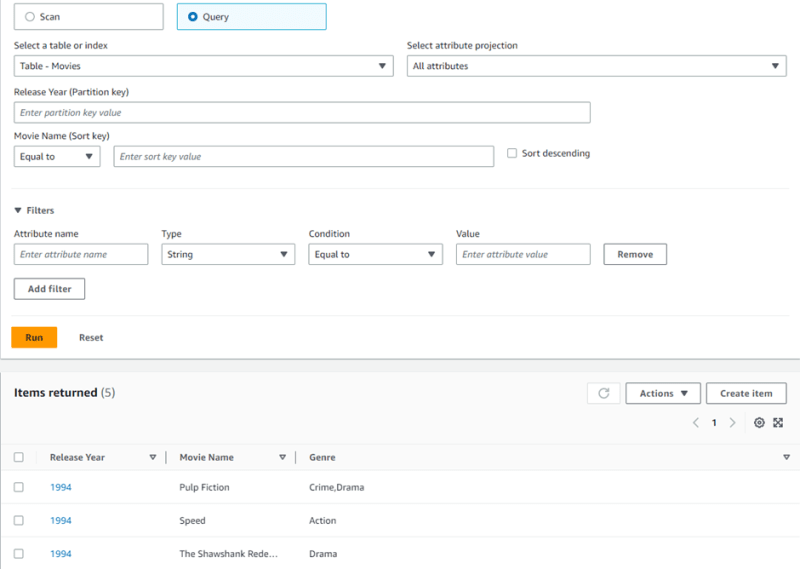Remove the current filter row
The height and width of the screenshot is (569, 800).
(635, 254)
